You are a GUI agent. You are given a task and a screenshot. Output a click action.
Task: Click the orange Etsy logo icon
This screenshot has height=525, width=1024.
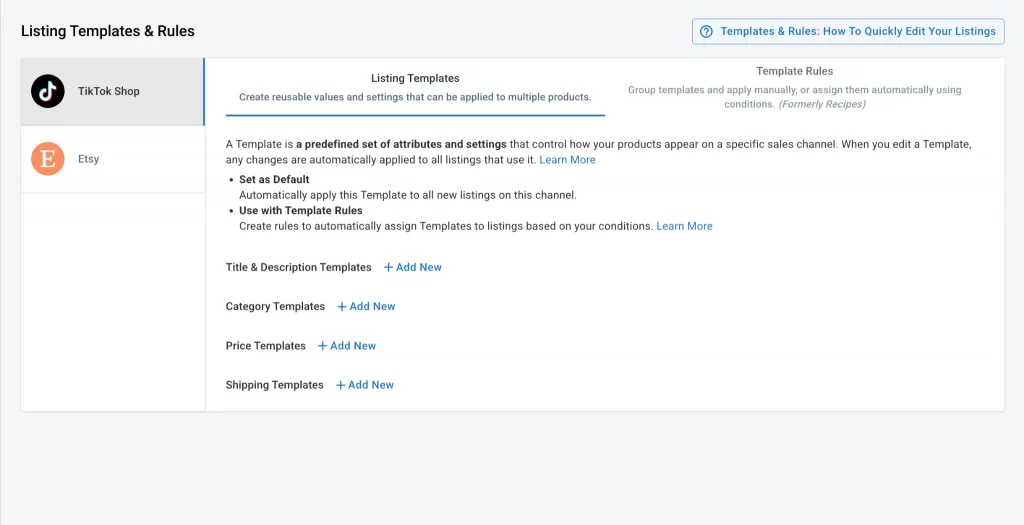pos(48,159)
